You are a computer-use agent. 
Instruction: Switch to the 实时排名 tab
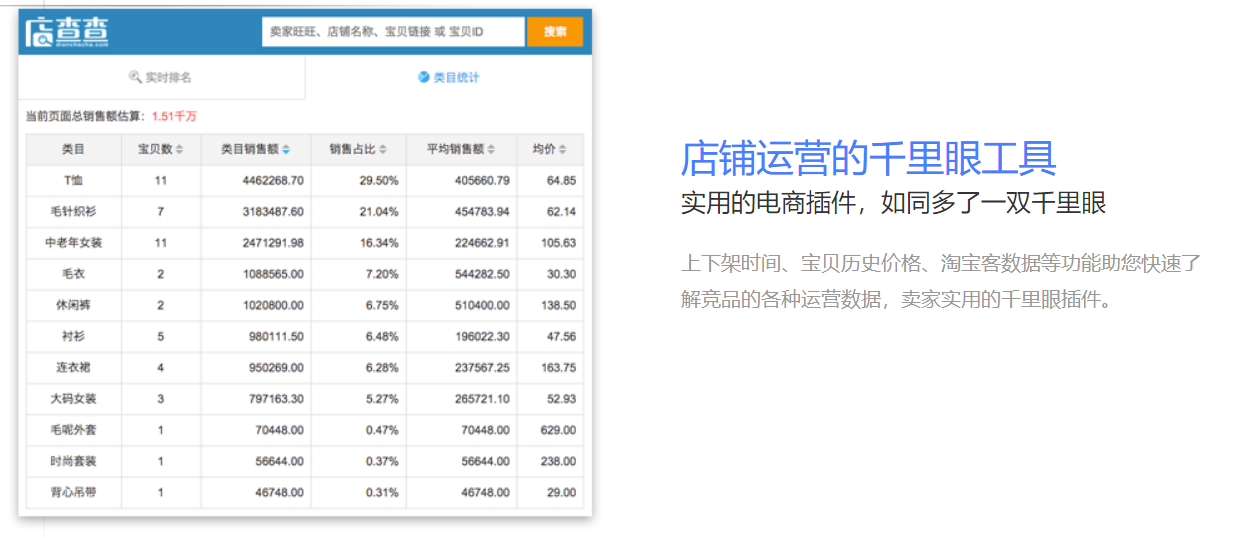(161, 77)
